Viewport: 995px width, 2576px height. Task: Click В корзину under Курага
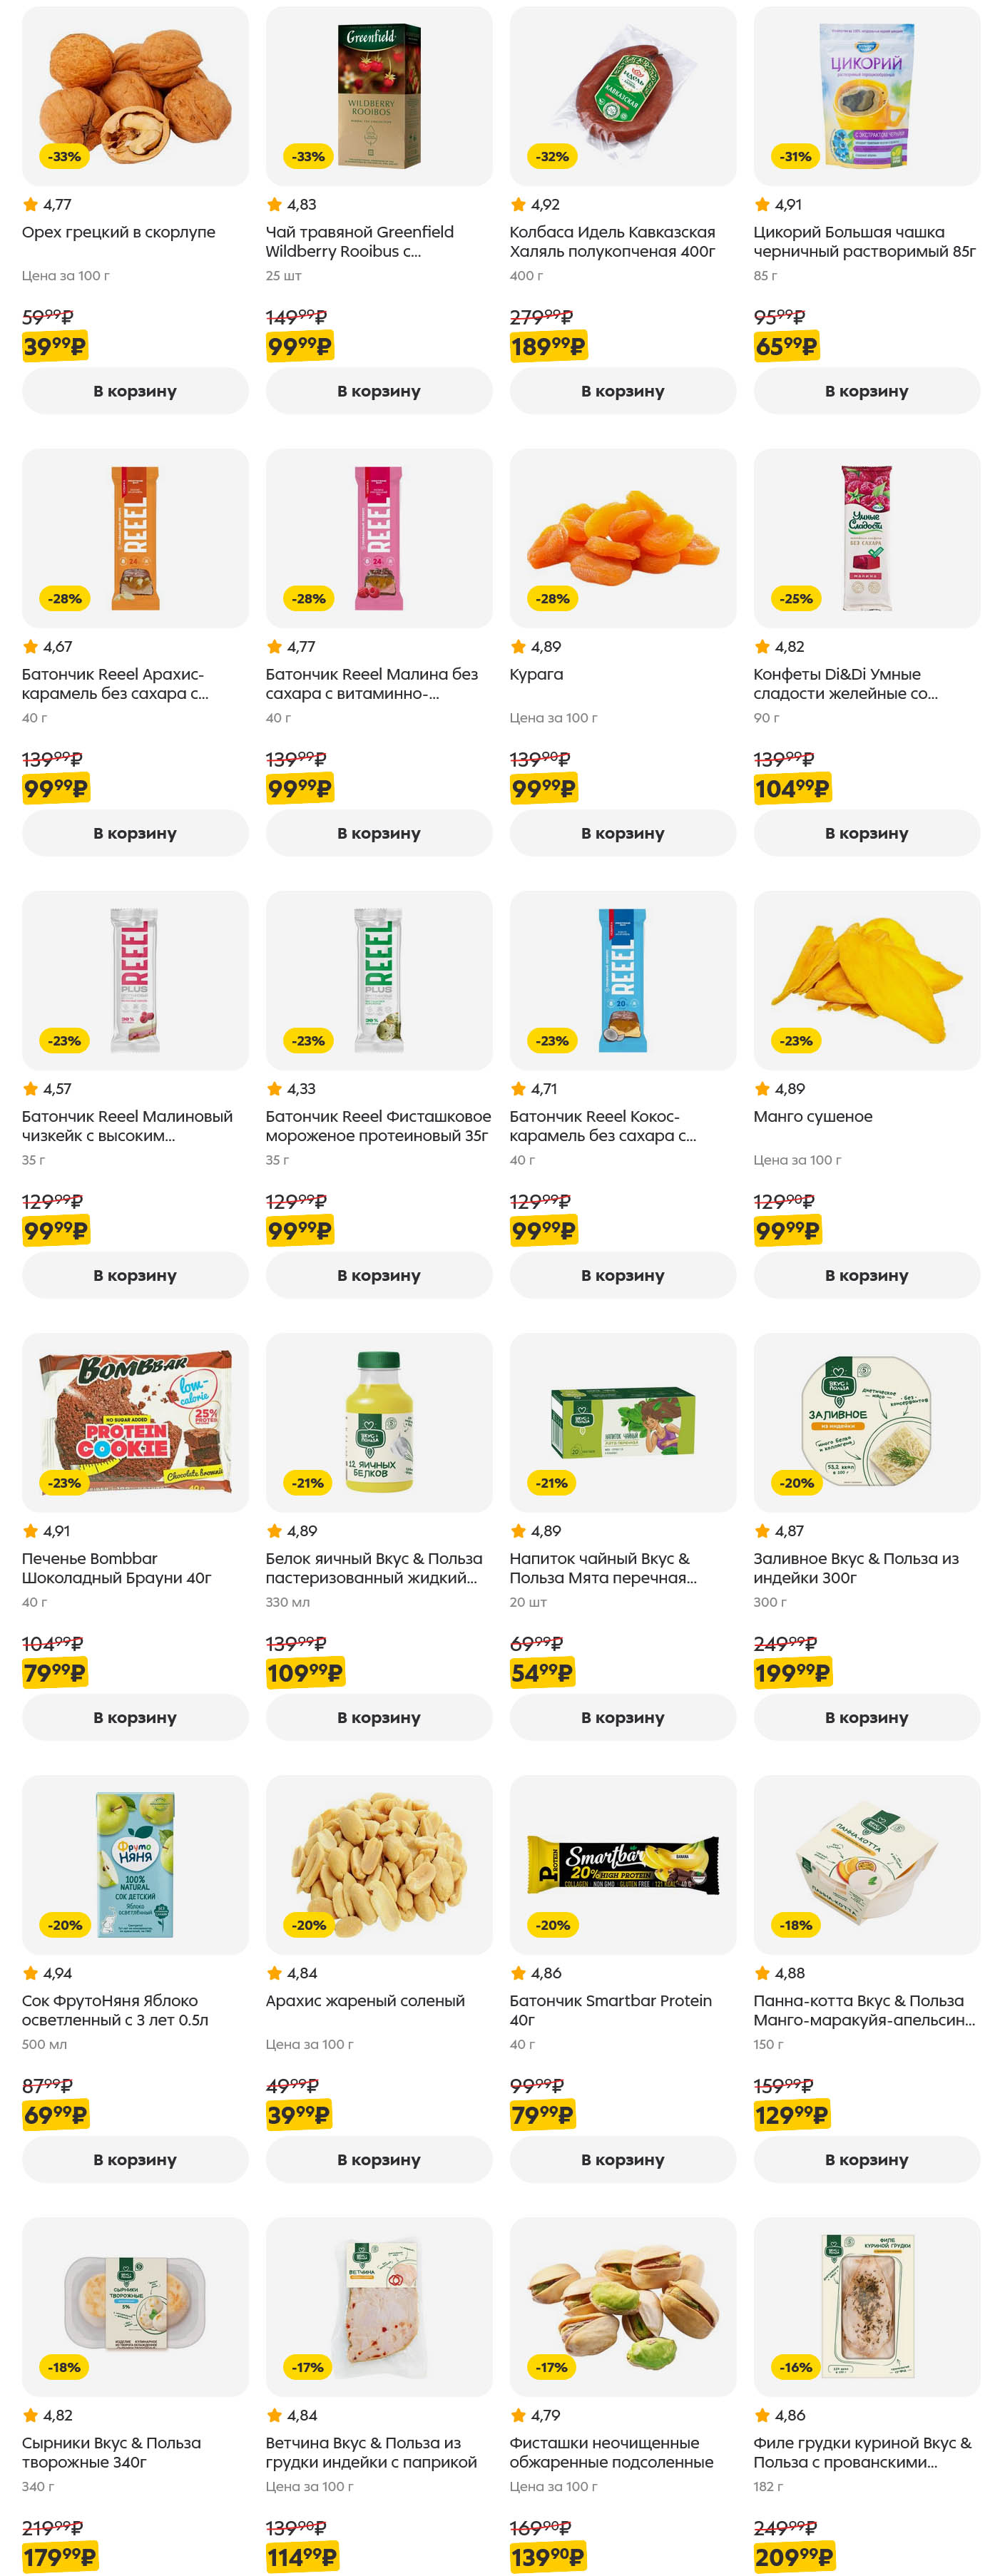(x=622, y=833)
